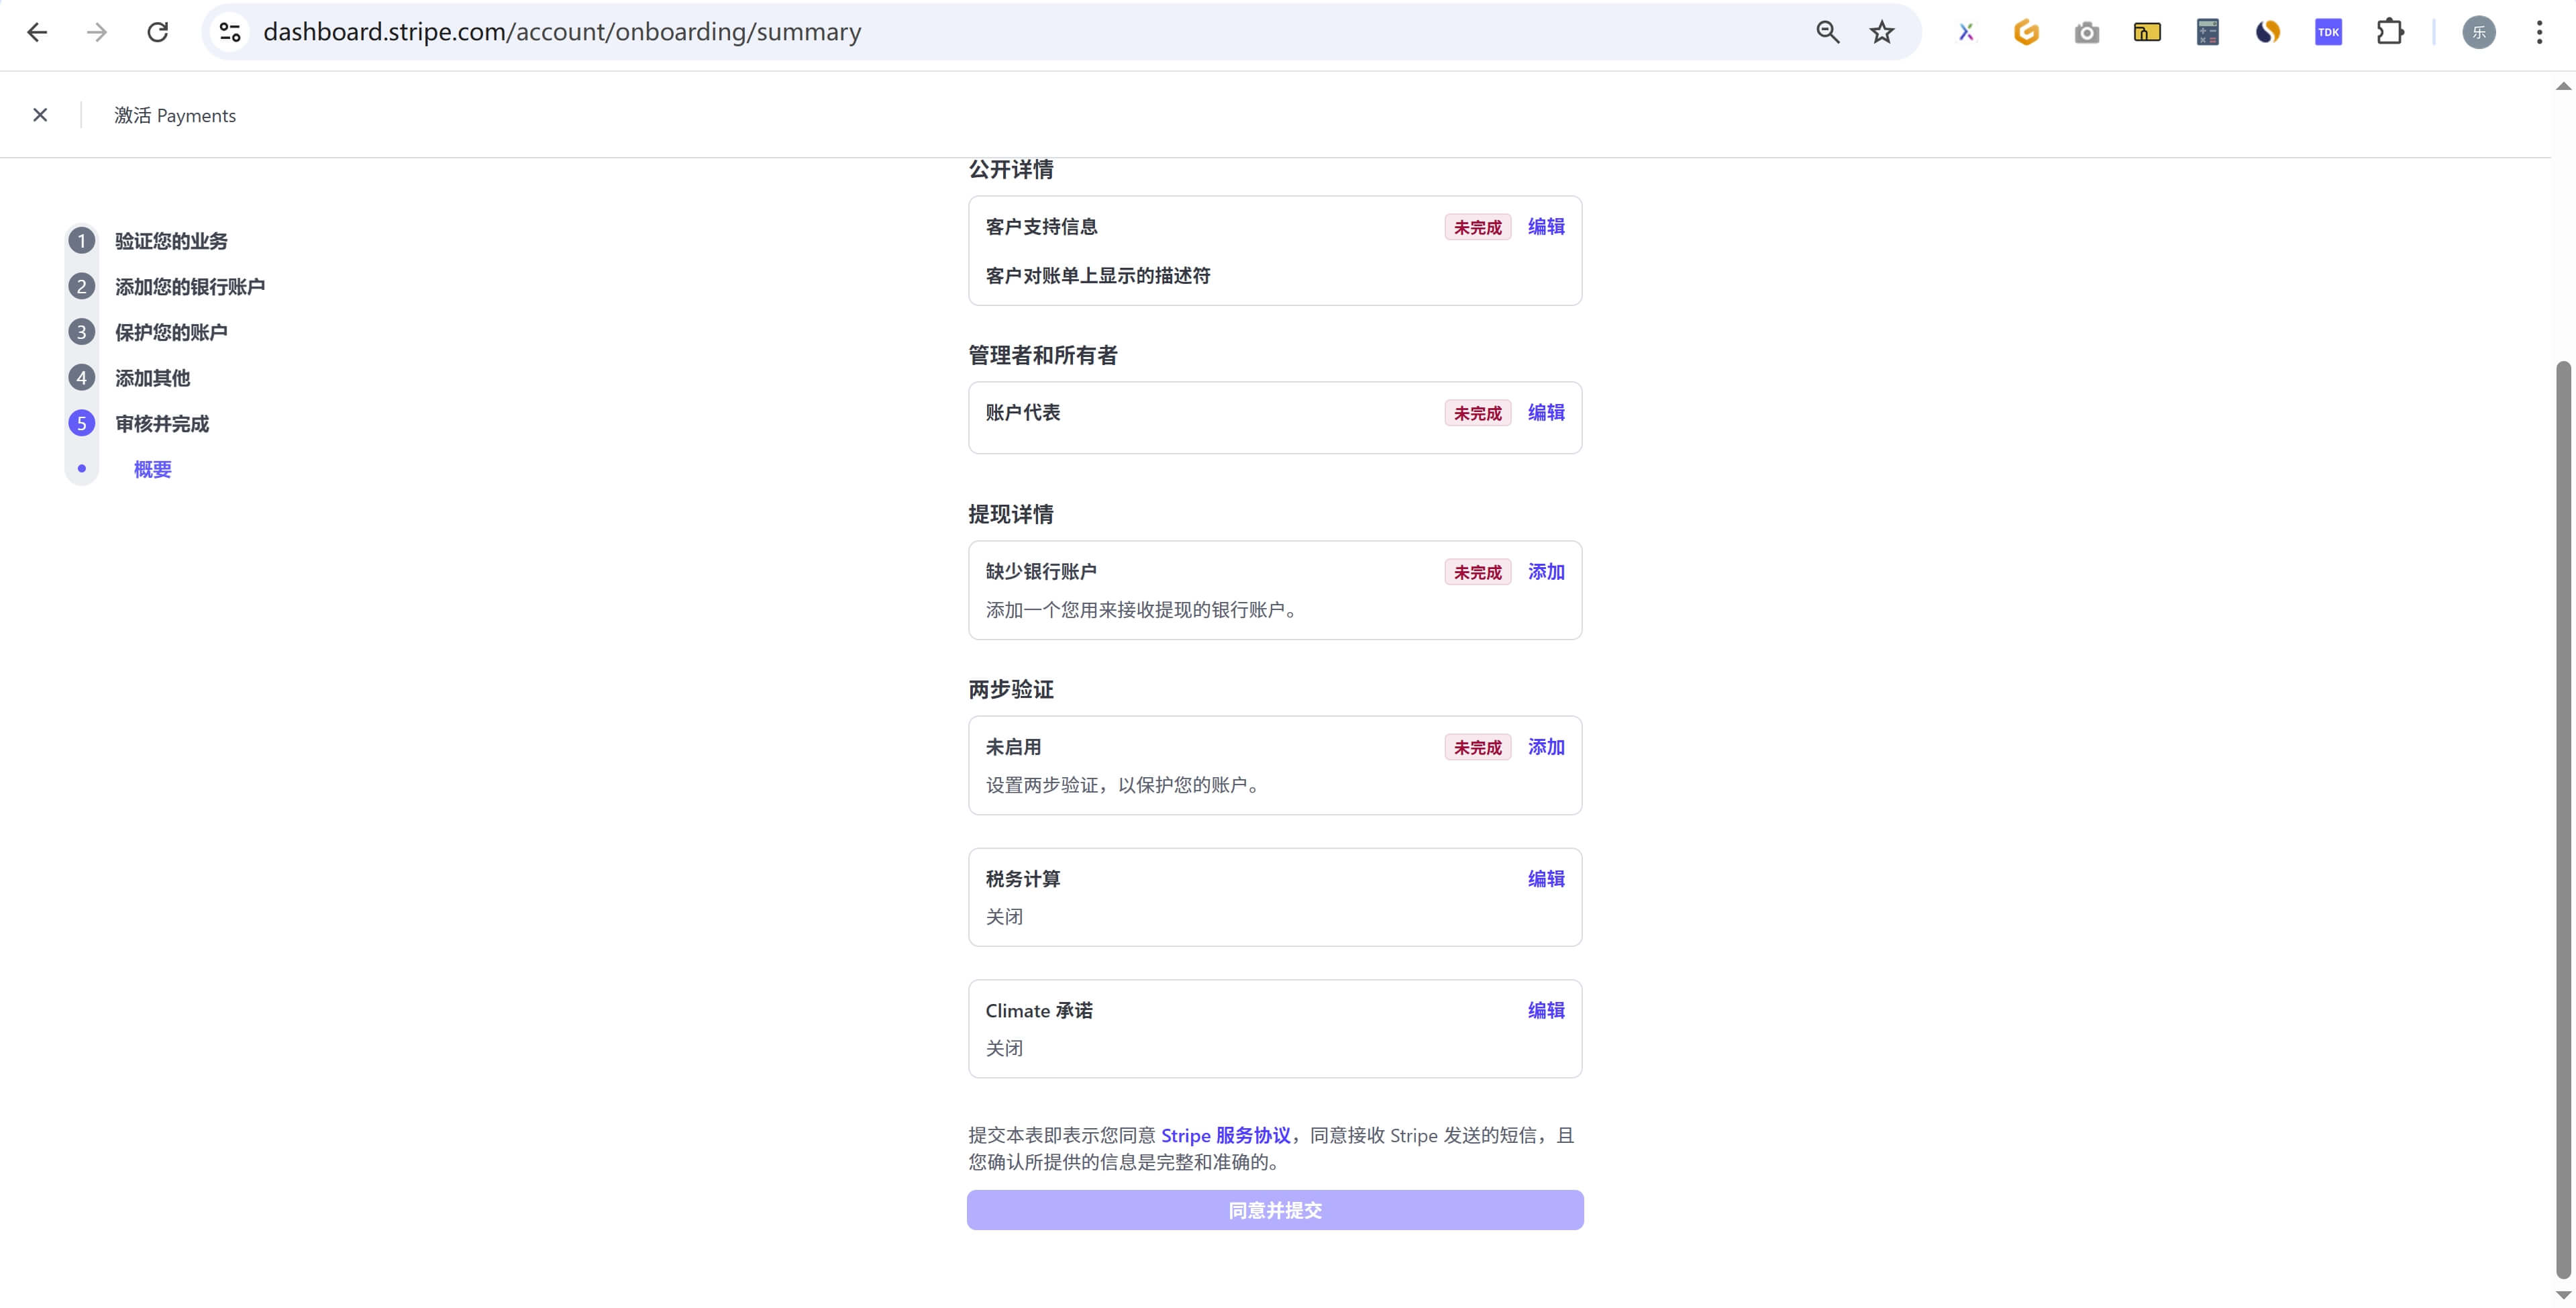Click 未完成 badge on 未启用 row
The image size is (2576, 1308).
tap(1477, 748)
